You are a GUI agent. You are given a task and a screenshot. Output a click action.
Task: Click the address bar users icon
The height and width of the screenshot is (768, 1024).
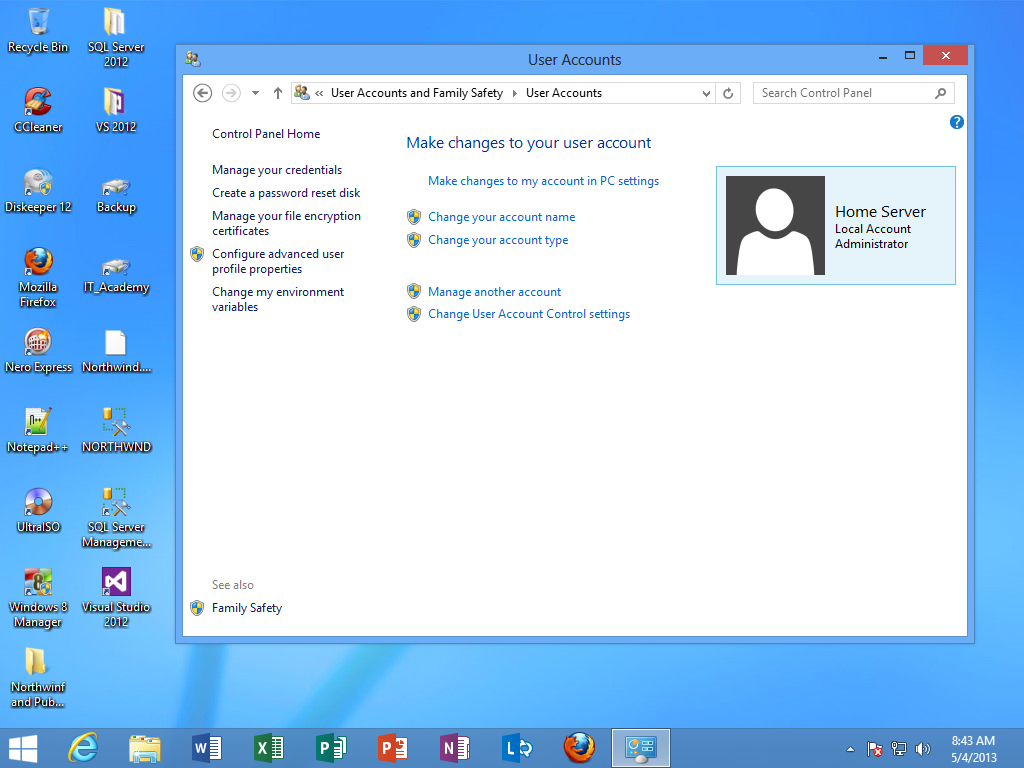tap(302, 93)
